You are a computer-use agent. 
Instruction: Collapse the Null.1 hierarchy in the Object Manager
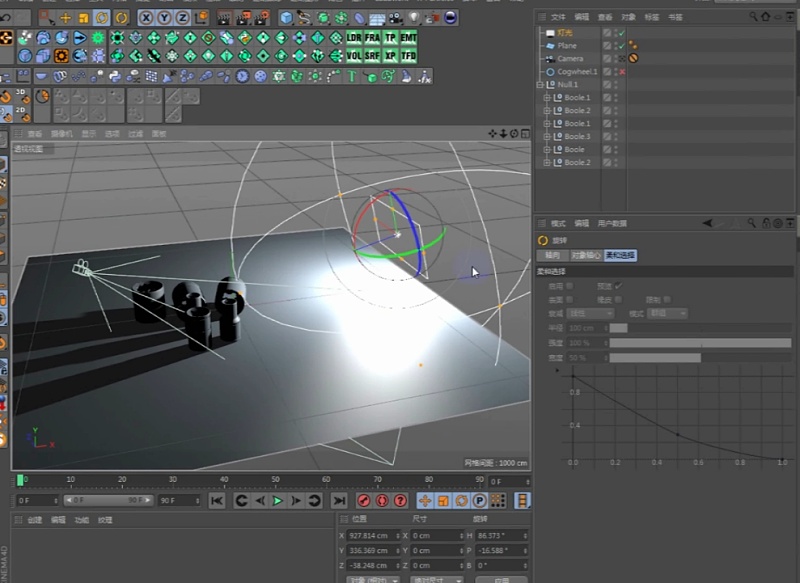pyautogui.click(x=539, y=84)
